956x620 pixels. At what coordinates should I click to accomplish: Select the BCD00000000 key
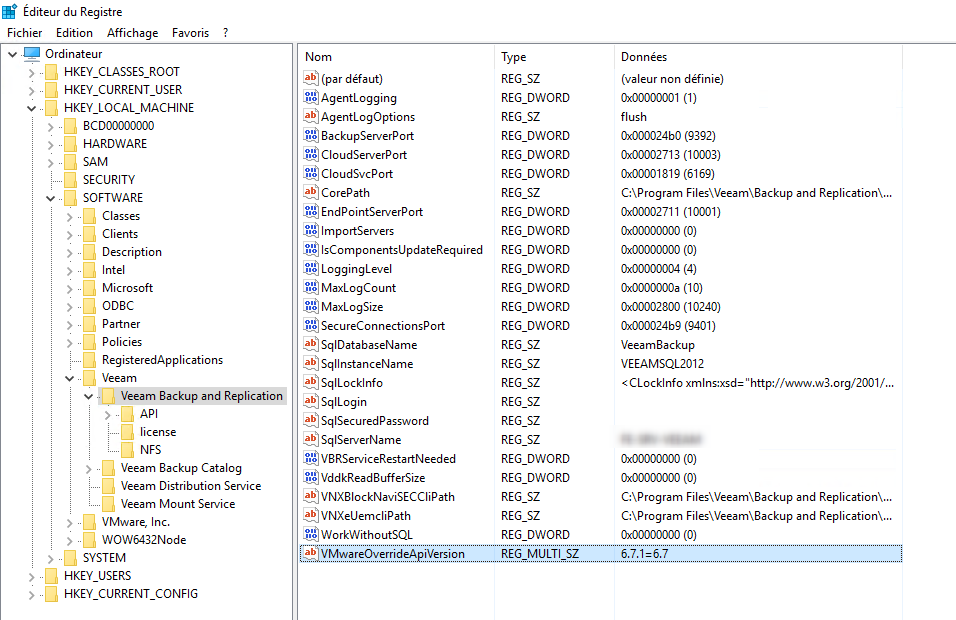[118, 126]
